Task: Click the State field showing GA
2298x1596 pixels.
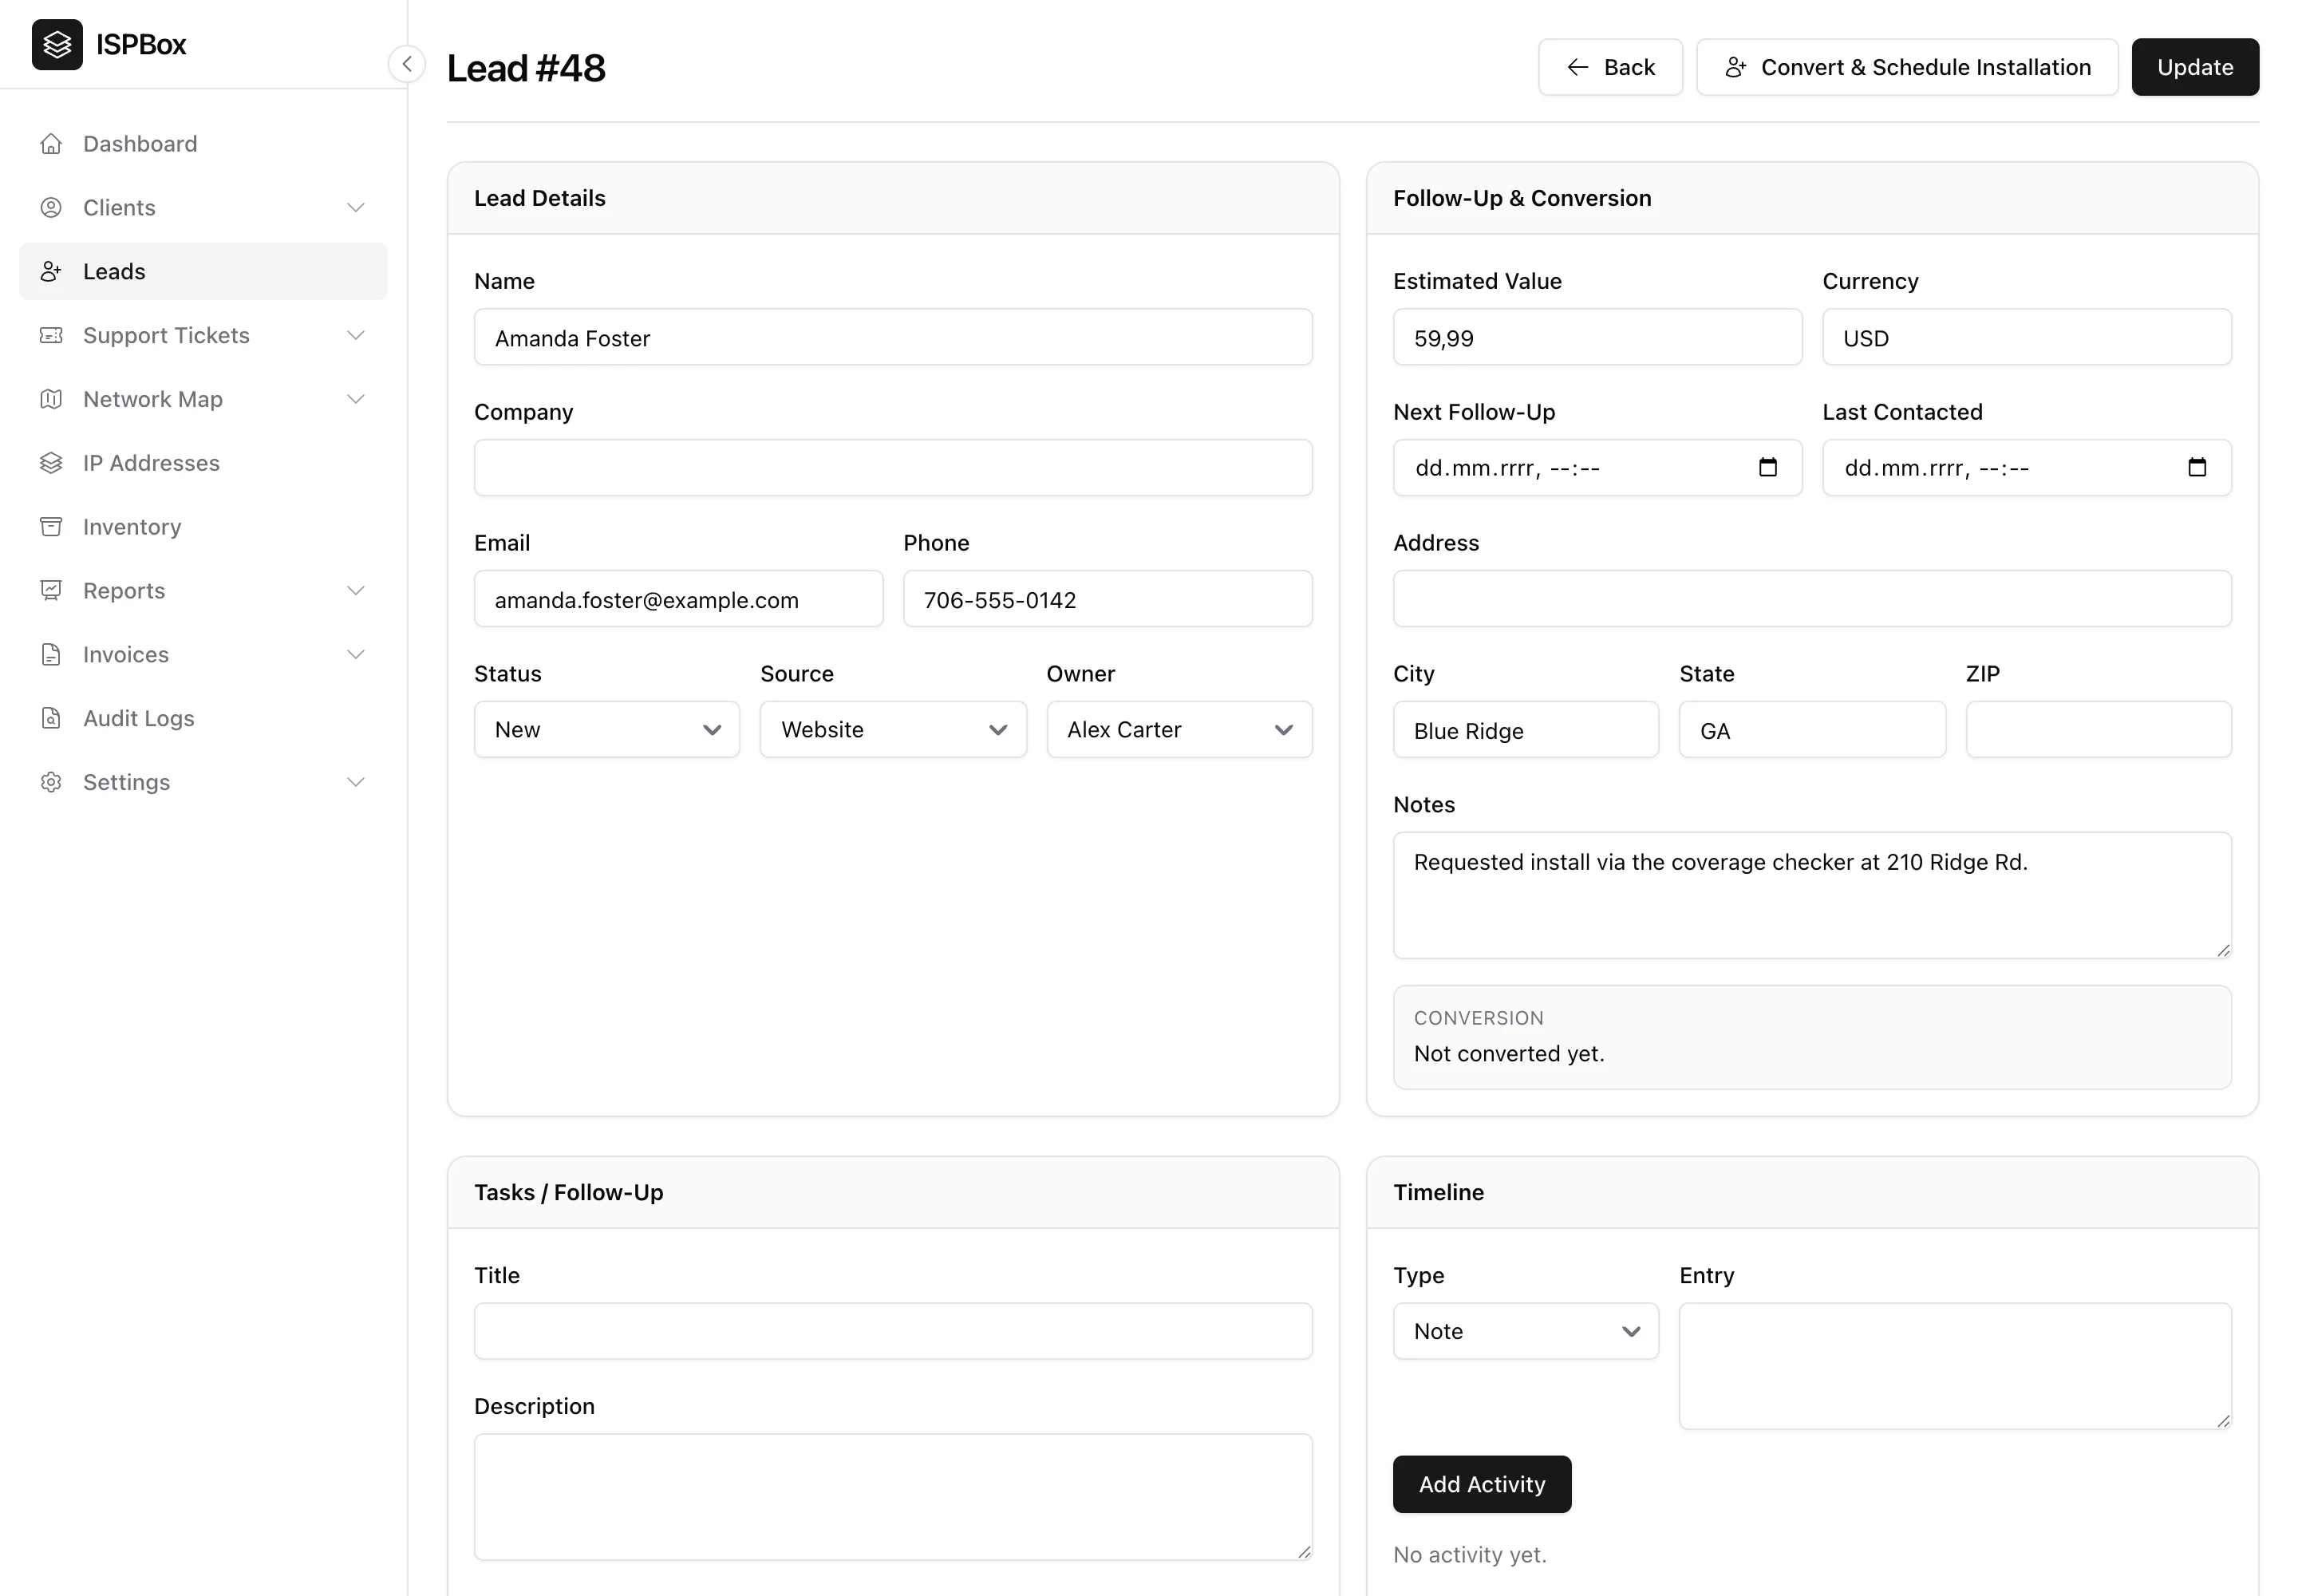Action: (x=1812, y=730)
